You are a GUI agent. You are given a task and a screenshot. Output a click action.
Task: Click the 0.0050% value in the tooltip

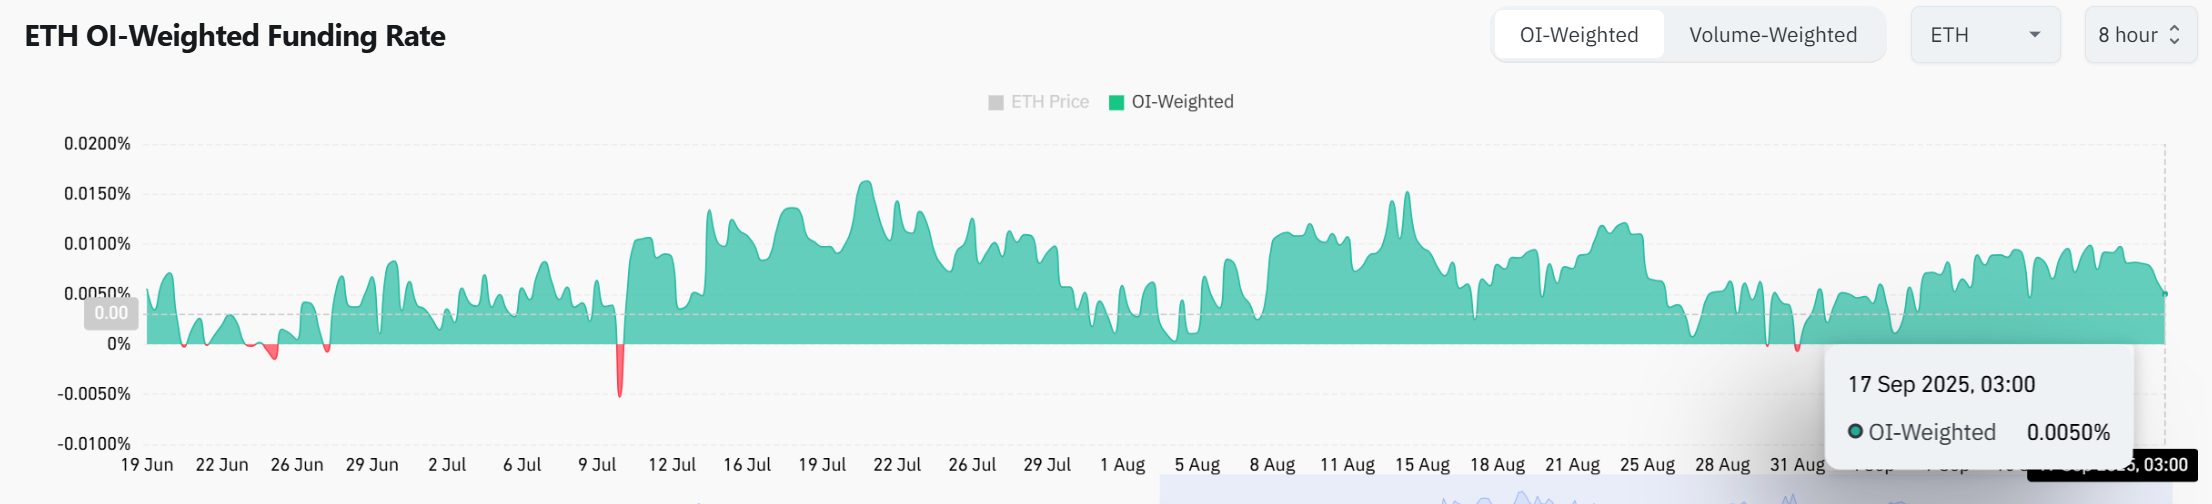[x=2068, y=433]
